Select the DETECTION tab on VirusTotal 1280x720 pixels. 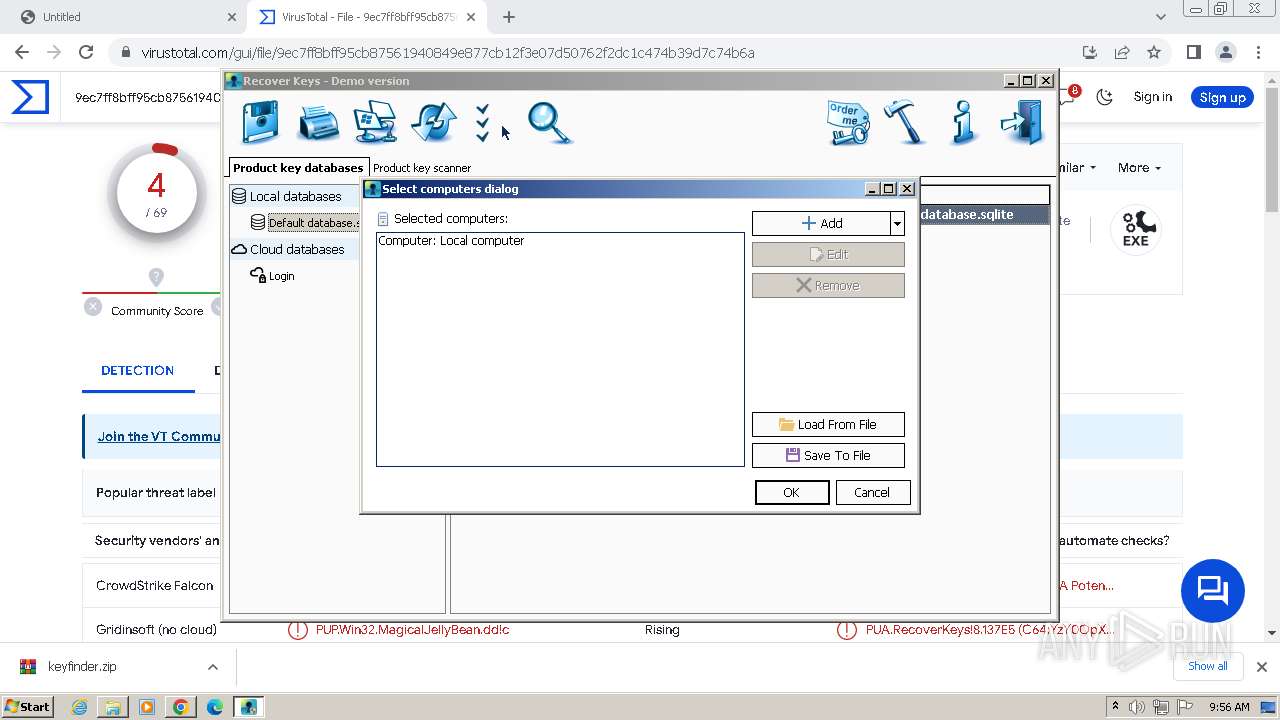click(137, 370)
